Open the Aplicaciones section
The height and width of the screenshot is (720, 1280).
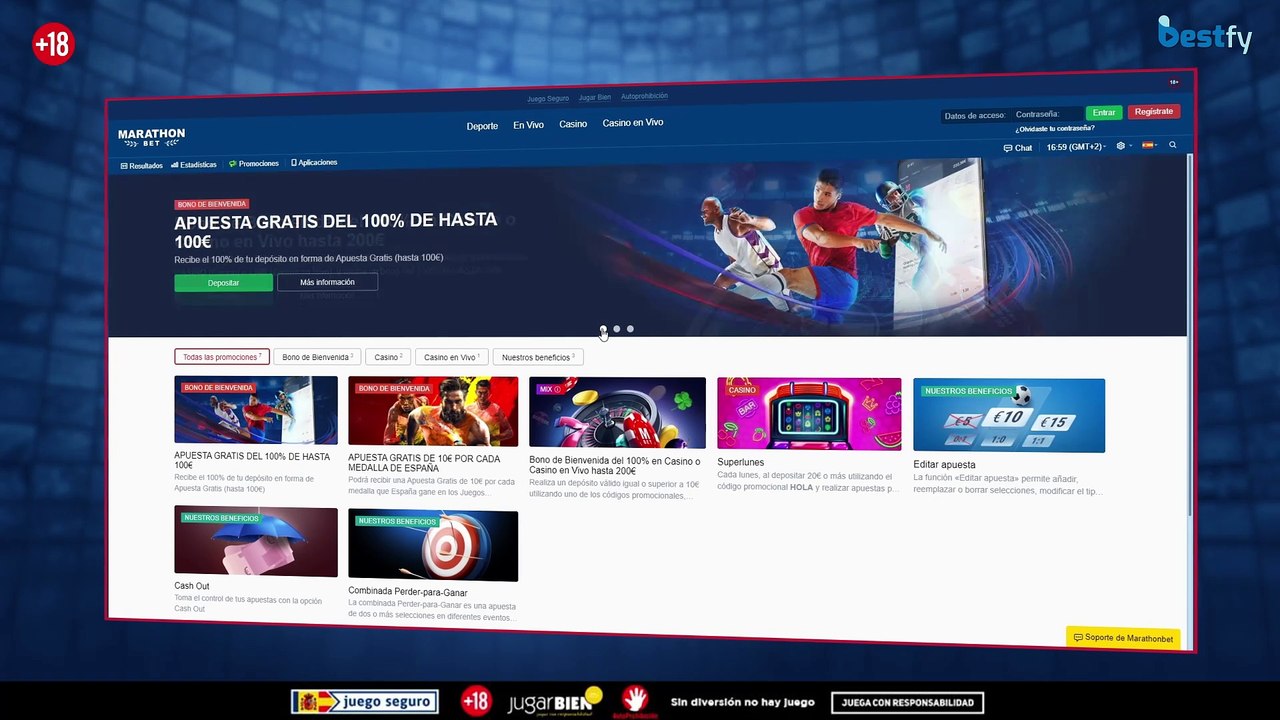(x=314, y=162)
